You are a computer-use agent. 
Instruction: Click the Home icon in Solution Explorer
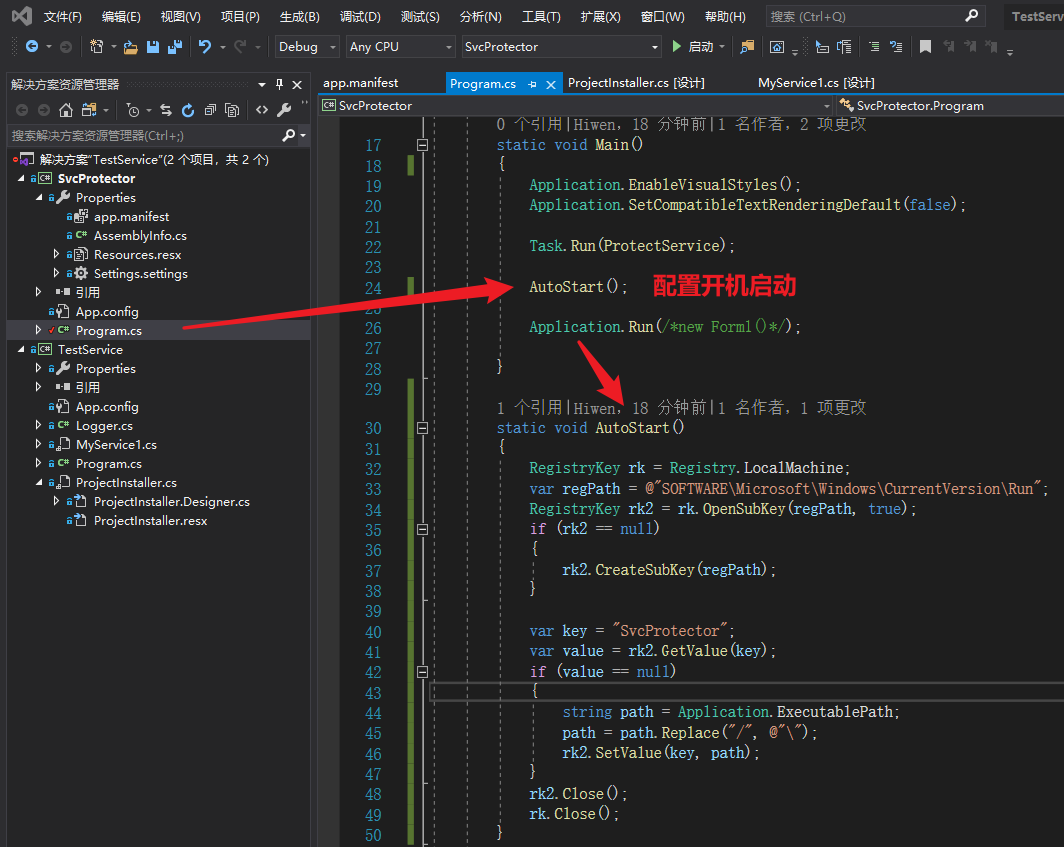66,110
